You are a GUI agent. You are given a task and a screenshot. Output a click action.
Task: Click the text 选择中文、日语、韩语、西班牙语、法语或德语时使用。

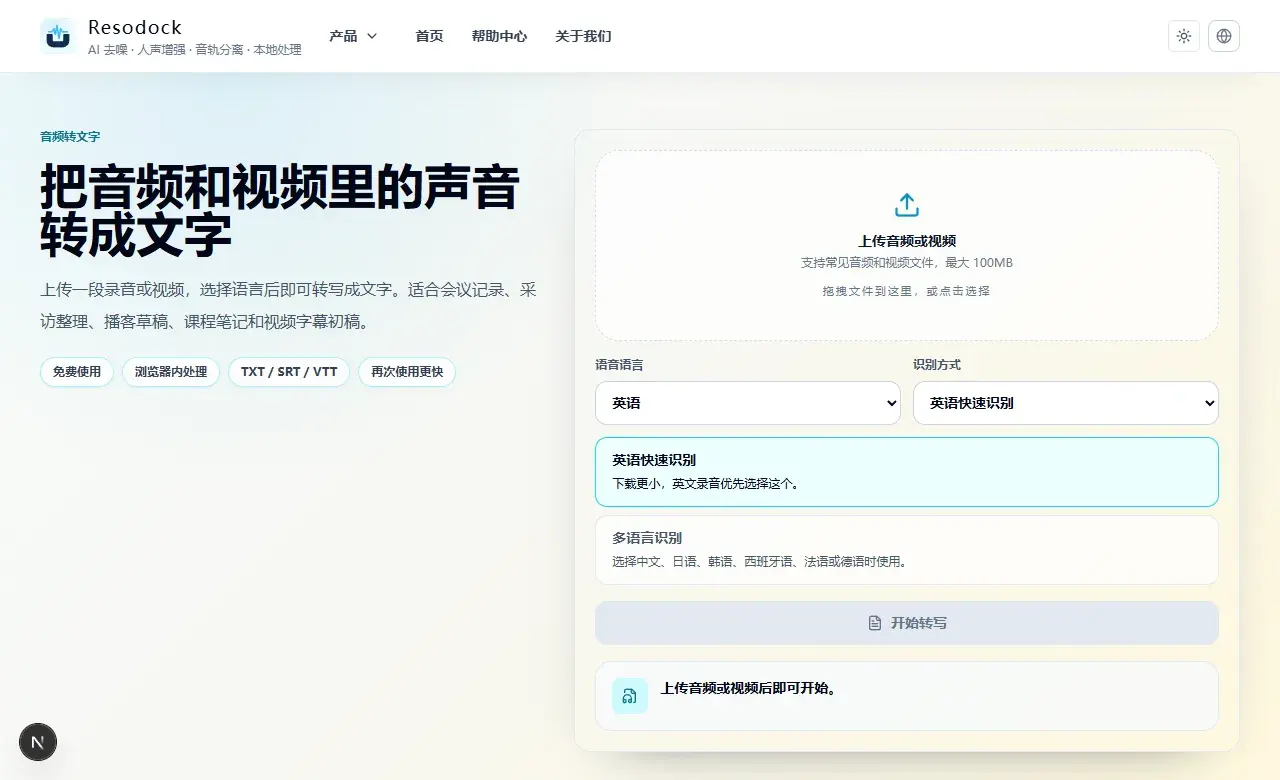pyautogui.click(x=761, y=562)
